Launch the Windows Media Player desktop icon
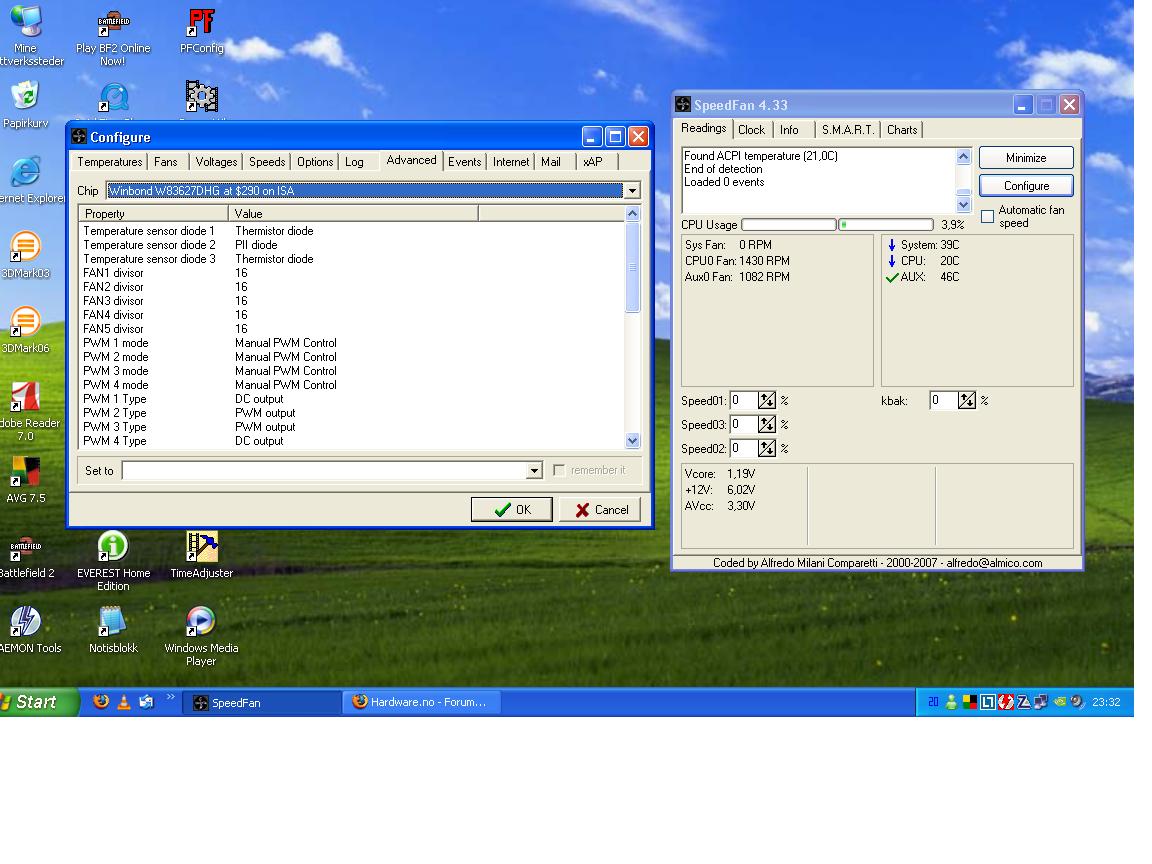The width and height of the screenshot is (1152, 864). tap(201, 636)
